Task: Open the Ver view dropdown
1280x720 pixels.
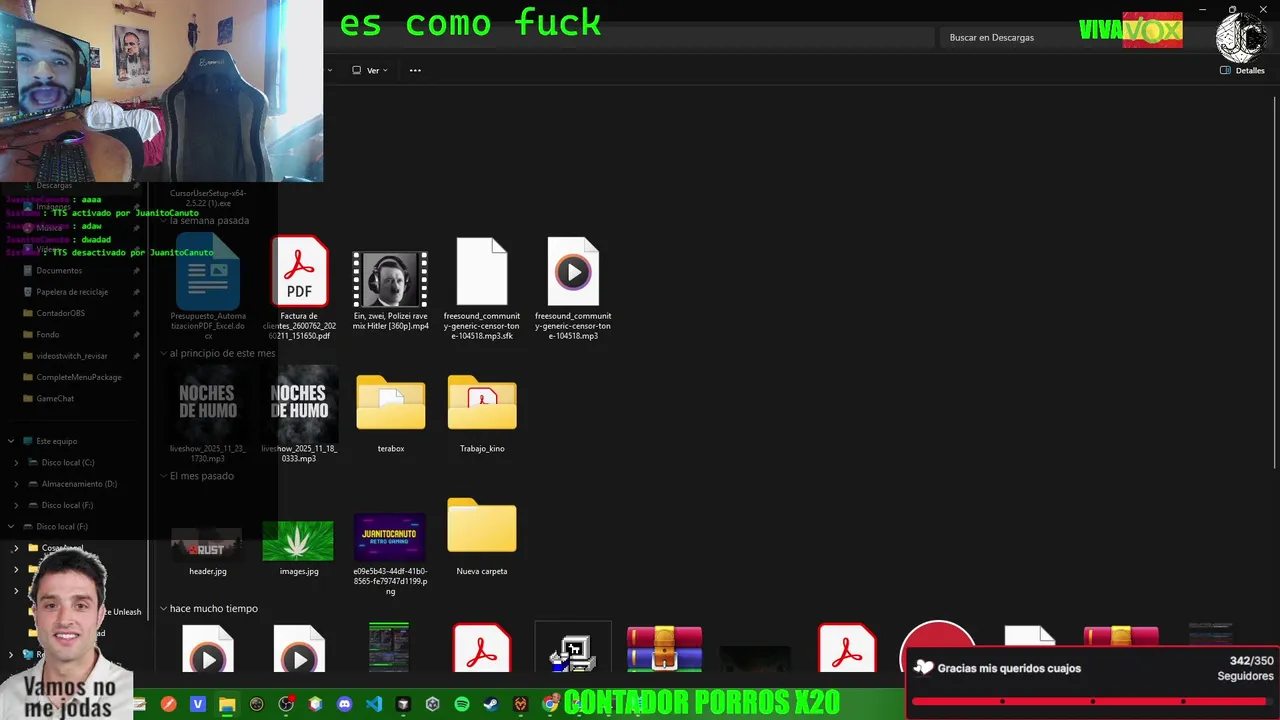Action: (370, 70)
